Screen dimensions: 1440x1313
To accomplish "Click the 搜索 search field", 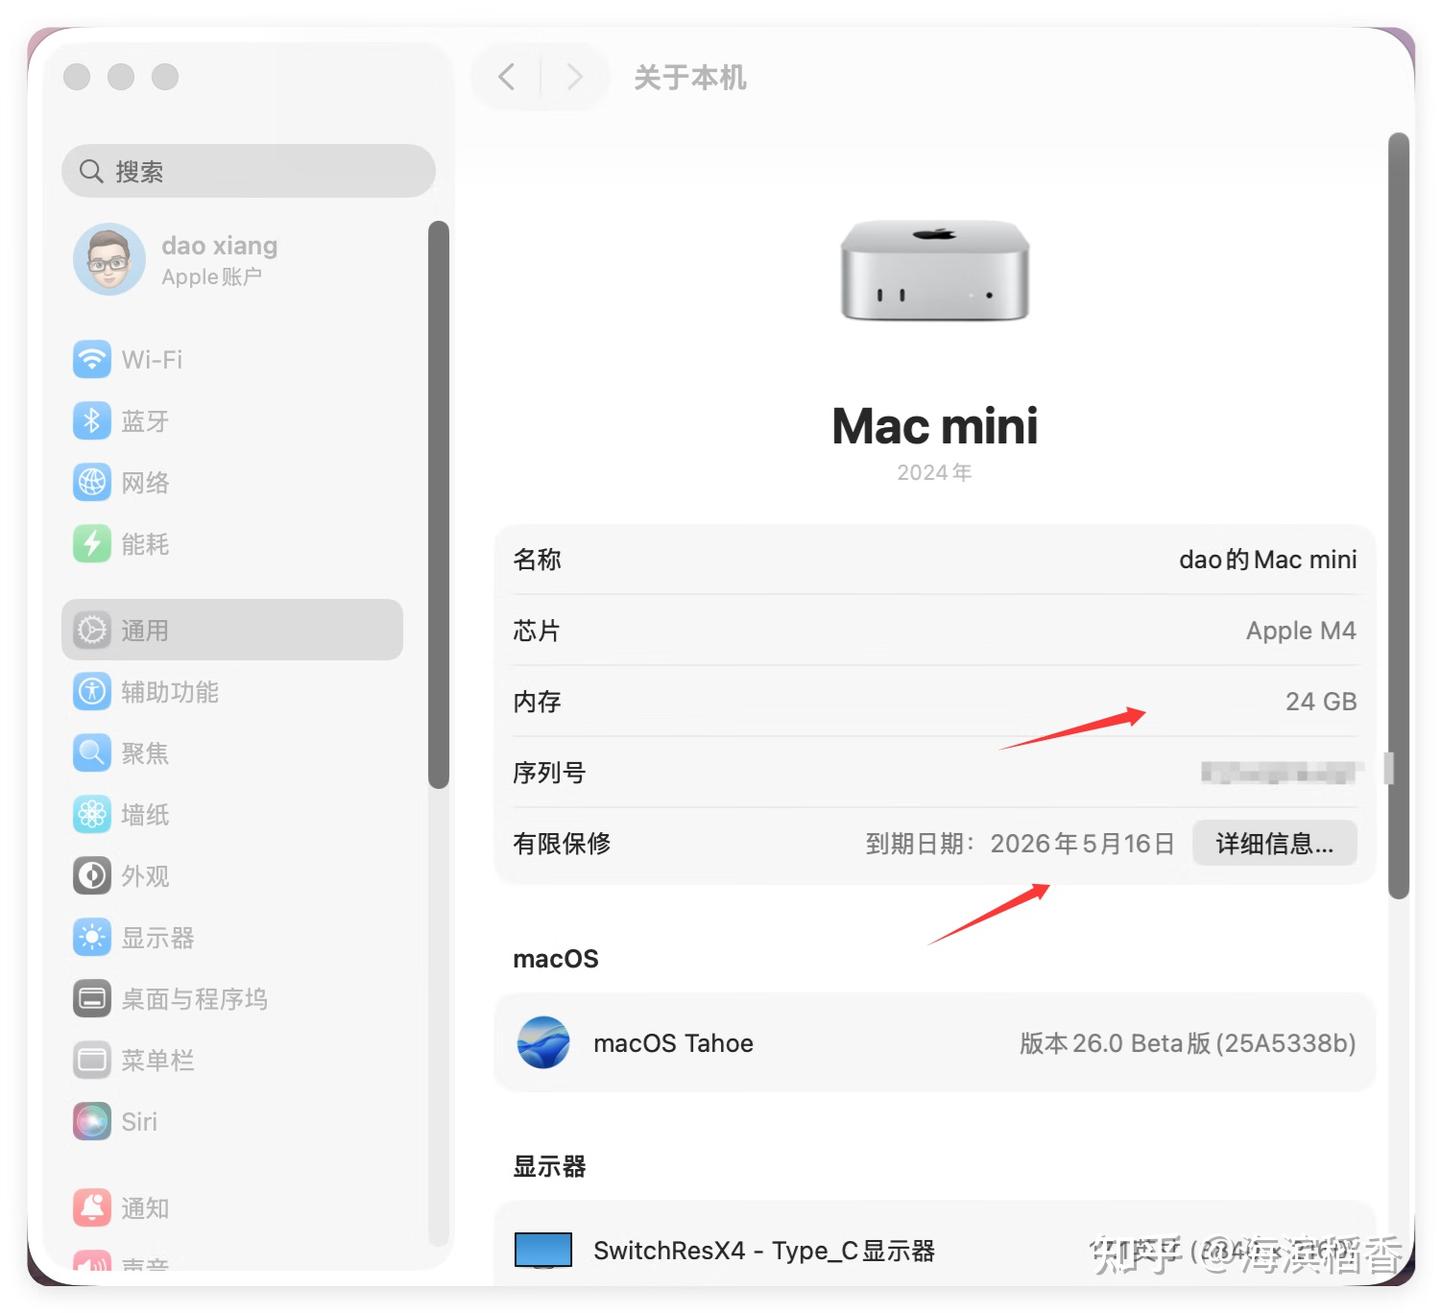I will pos(248,171).
